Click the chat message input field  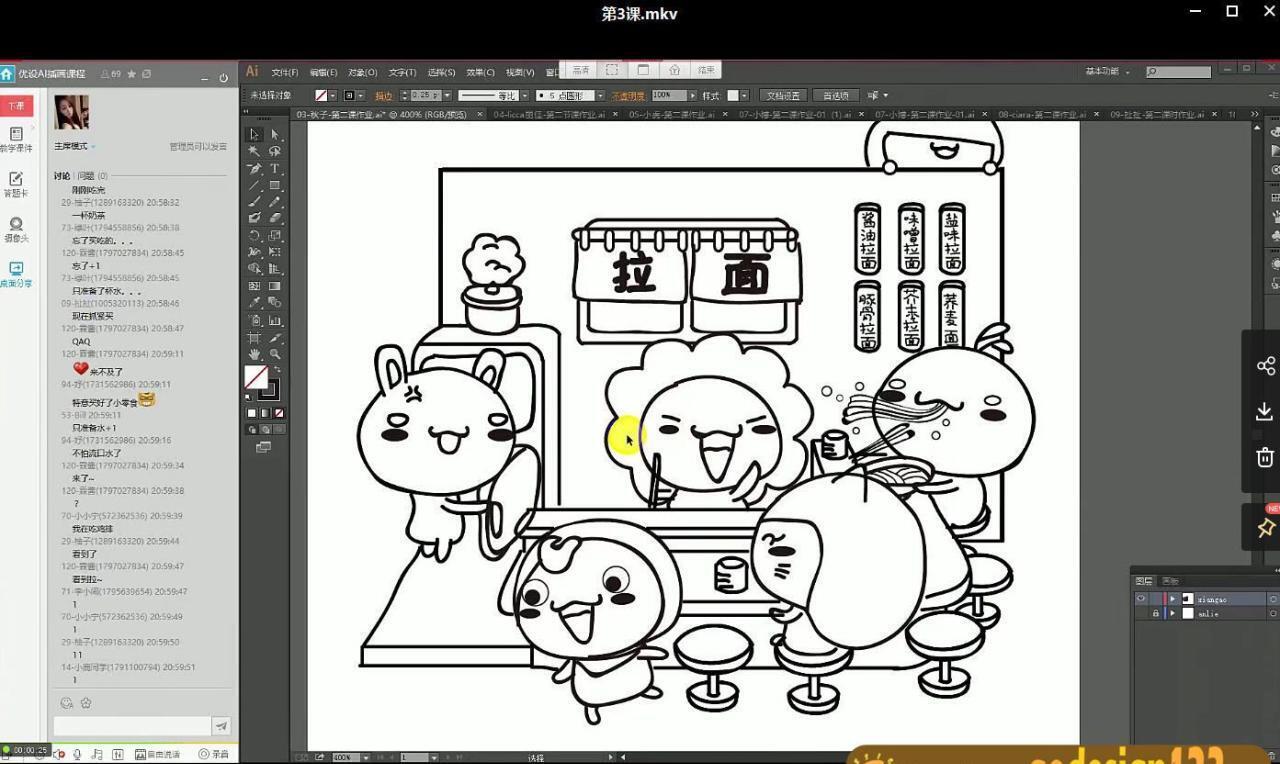(x=132, y=726)
